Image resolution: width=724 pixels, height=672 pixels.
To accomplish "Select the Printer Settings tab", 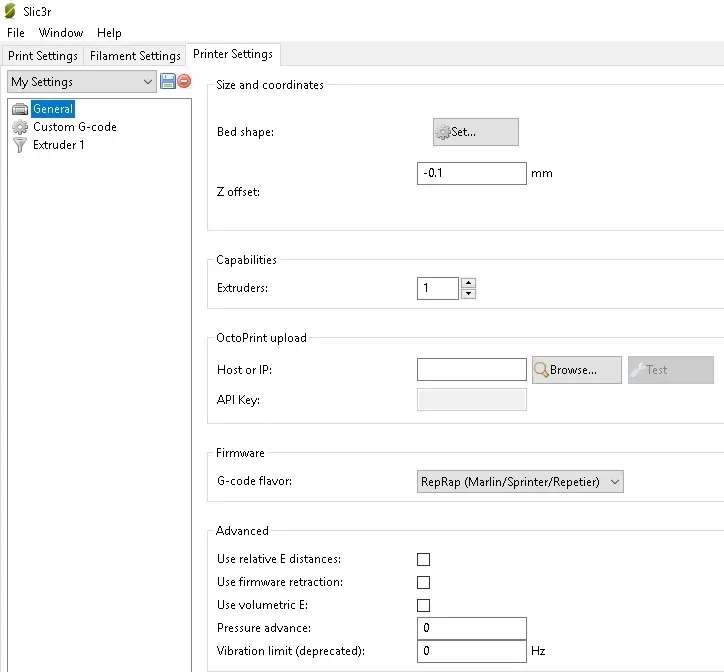I will [x=233, y=54].
